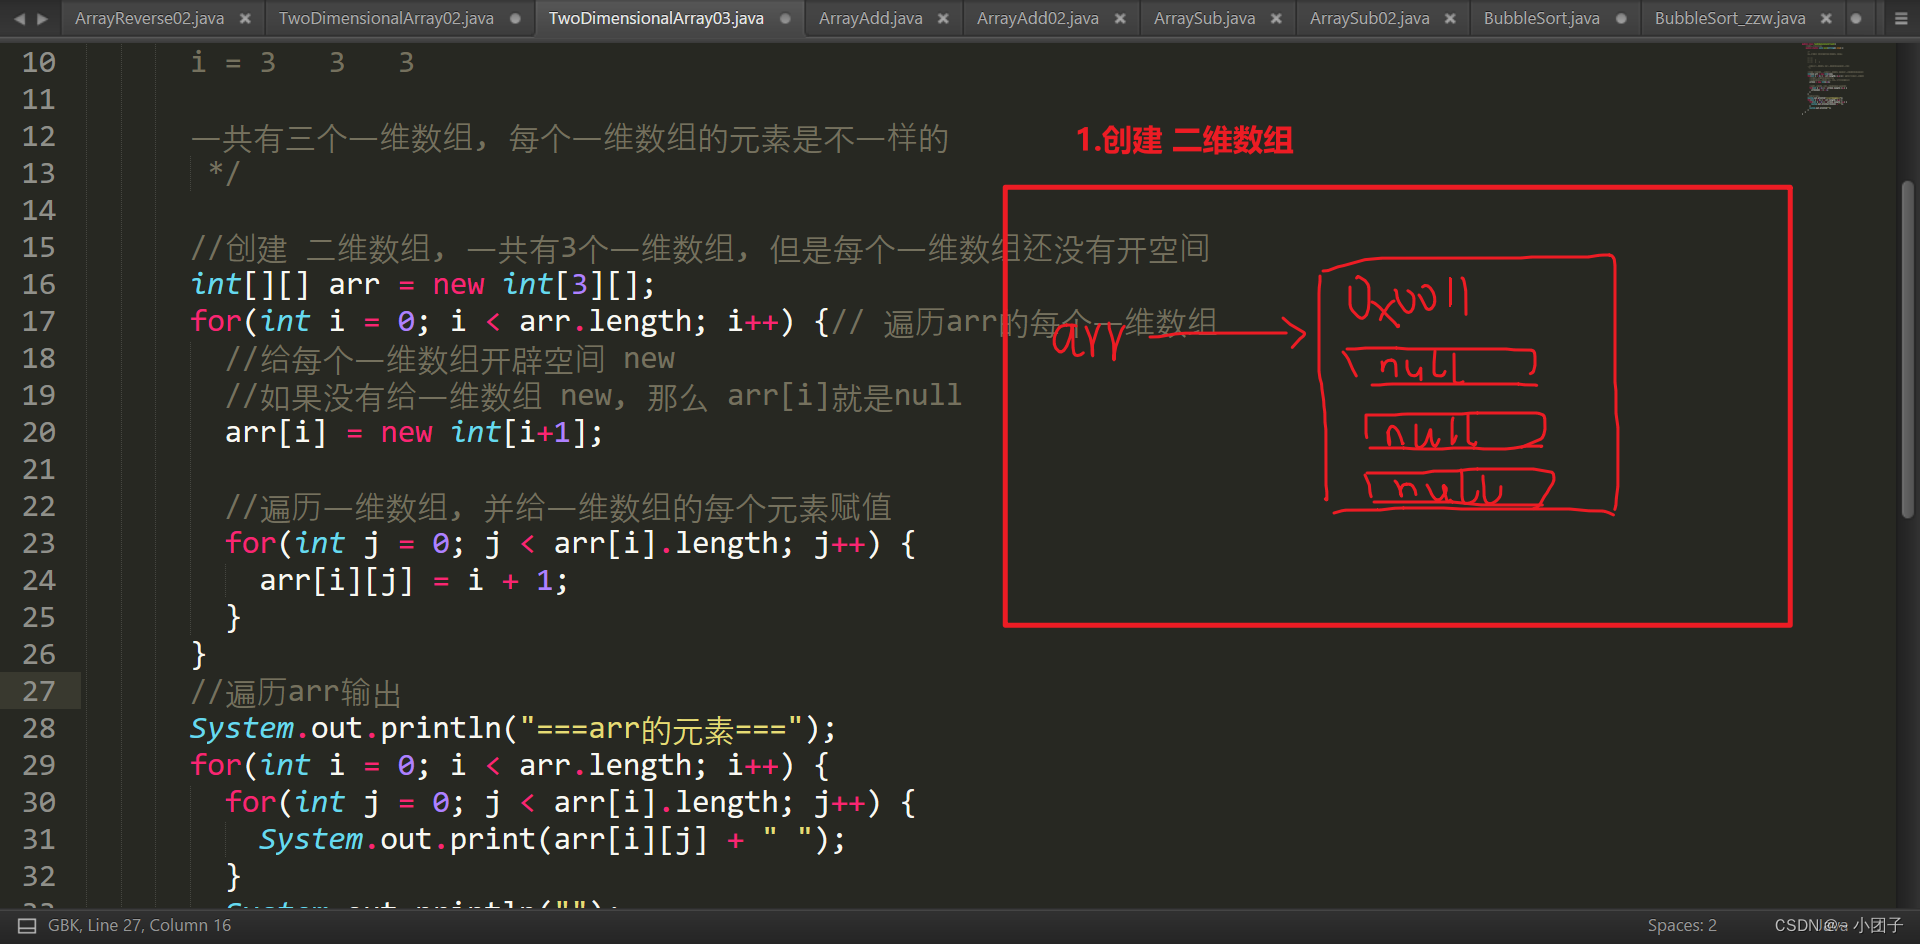
Task: Click the GBK encoding and line status text
Action: pos(139,926)
